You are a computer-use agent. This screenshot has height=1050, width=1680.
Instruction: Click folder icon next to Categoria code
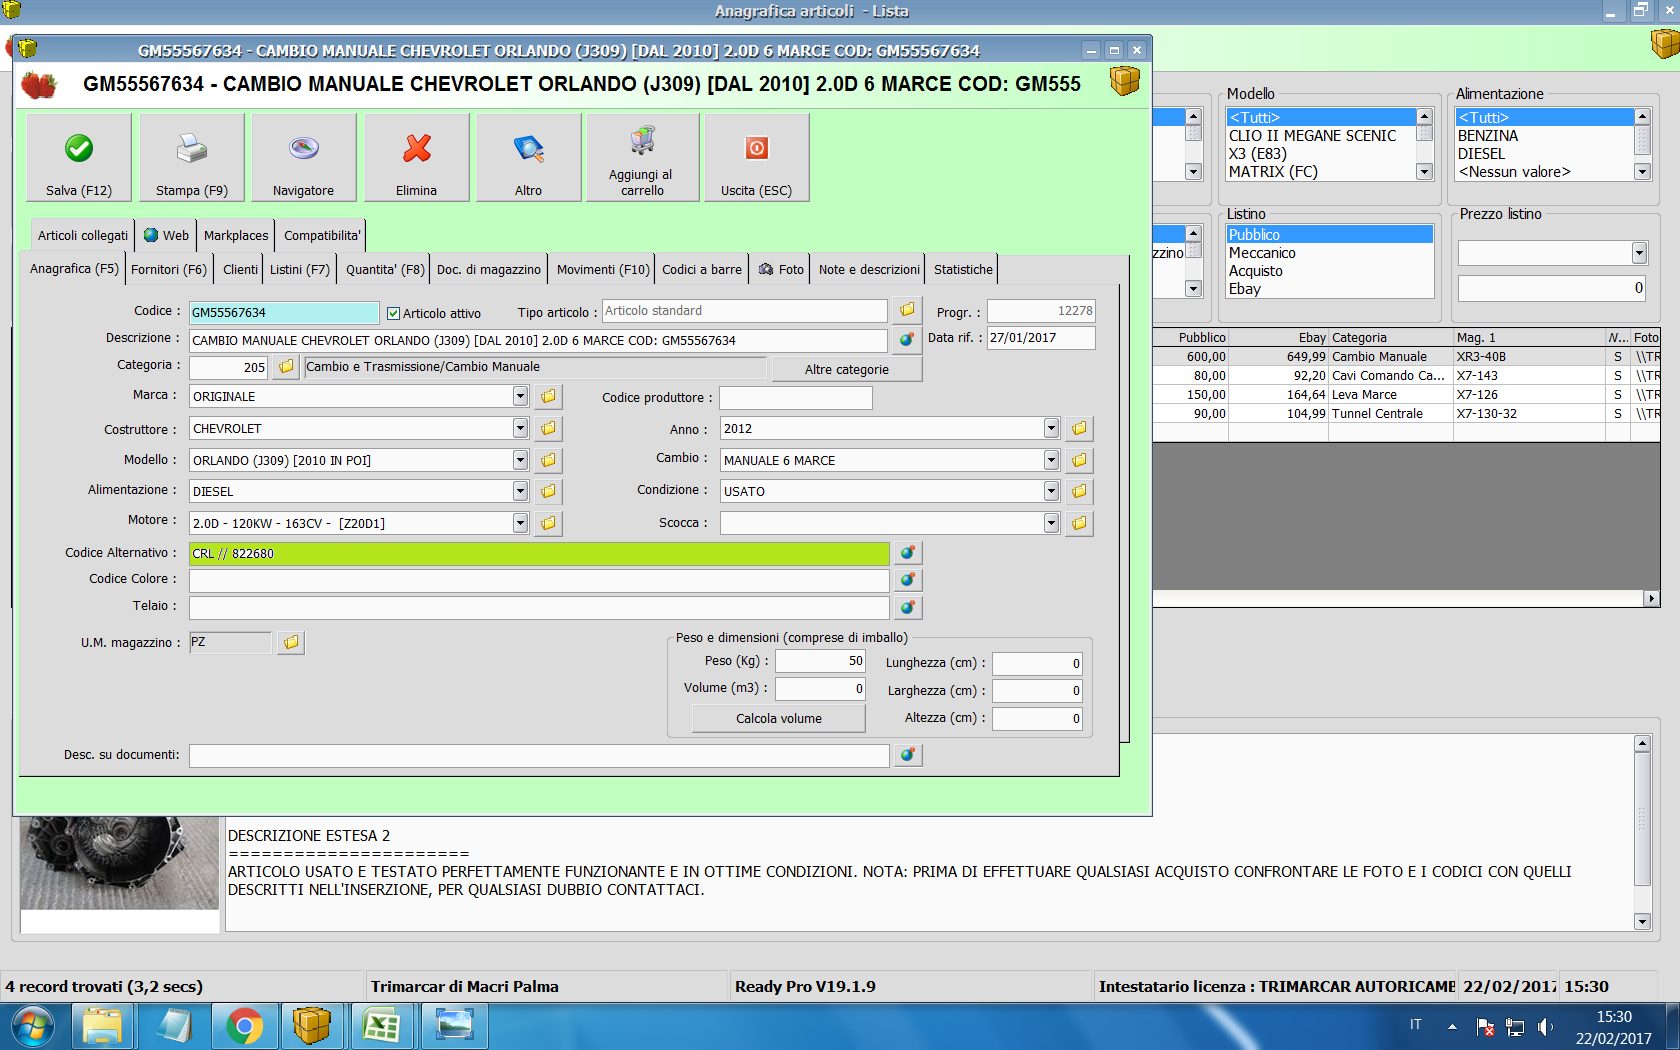coord(287,367)
